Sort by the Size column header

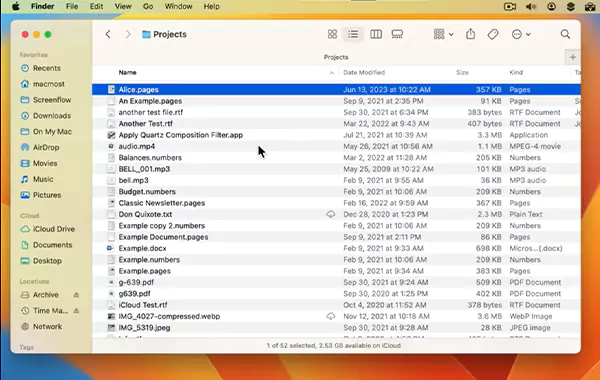462,72
